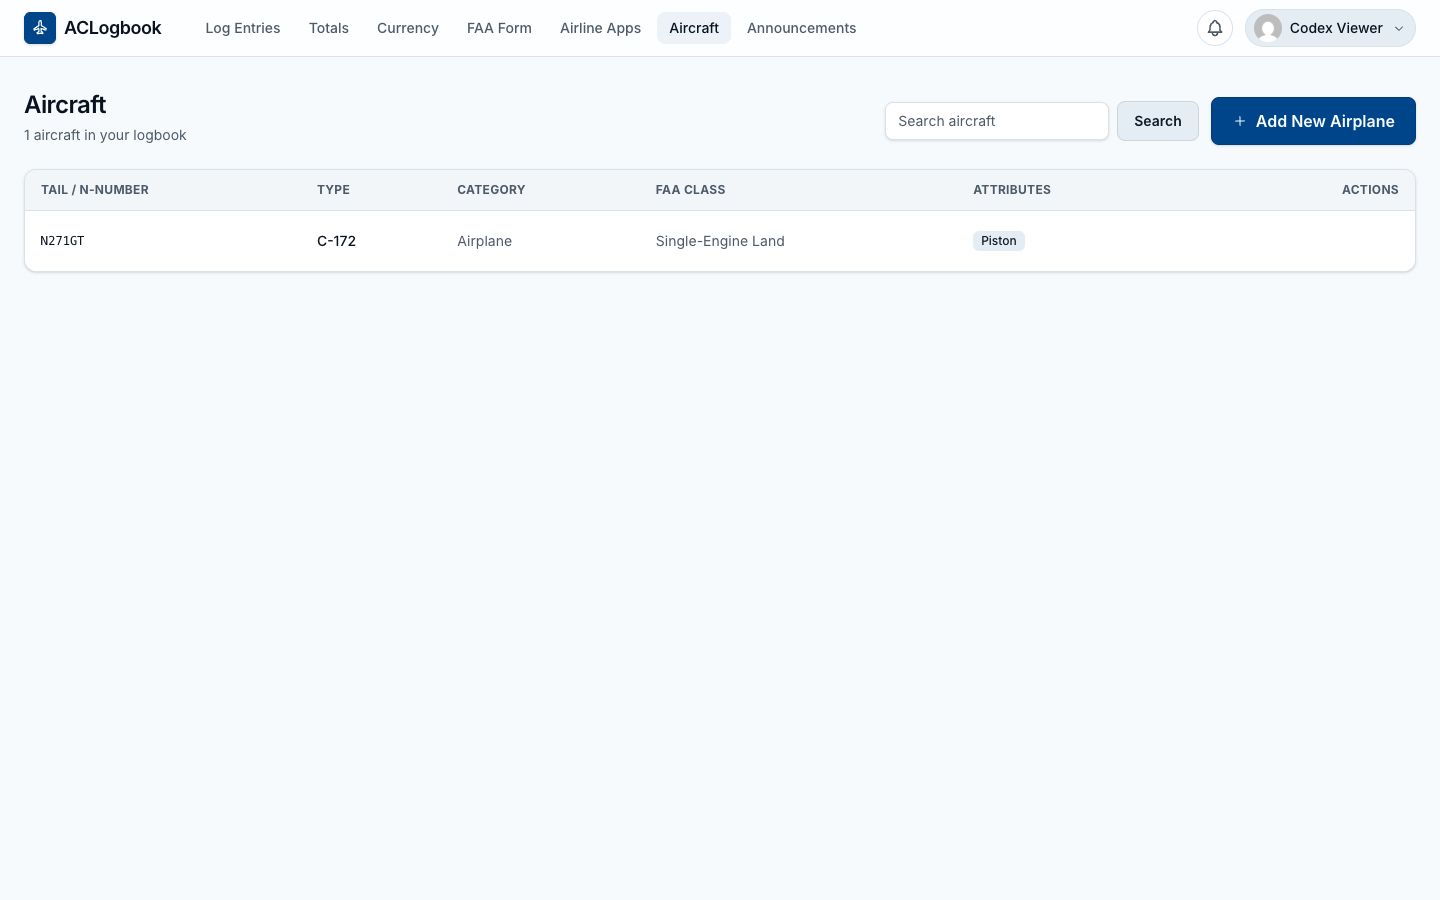Click the Category column header
Viewport: 1440px width, 900px height.
[491, 190]
